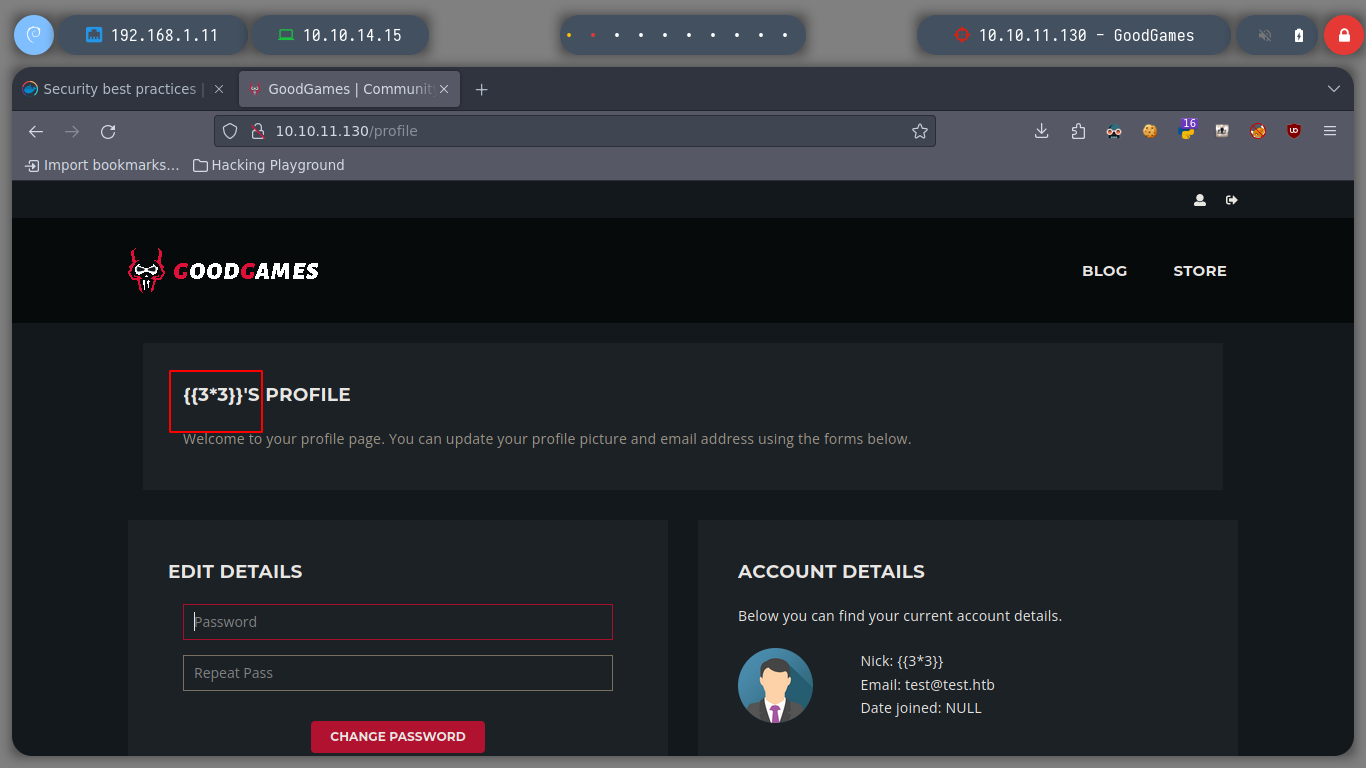Click the GoodGames logo
The image size is (1366, 768).
pyautogui.click(x=224, y=270)
